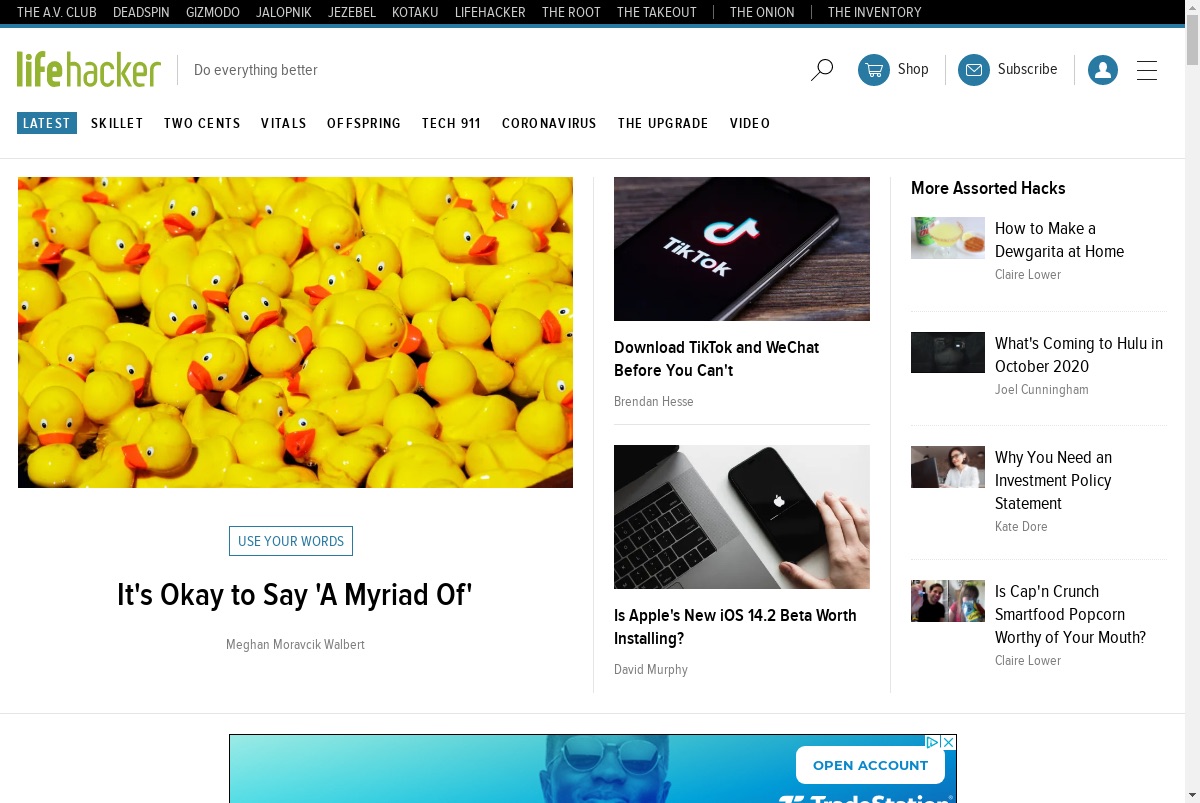Open the Video section

[750, 123]
